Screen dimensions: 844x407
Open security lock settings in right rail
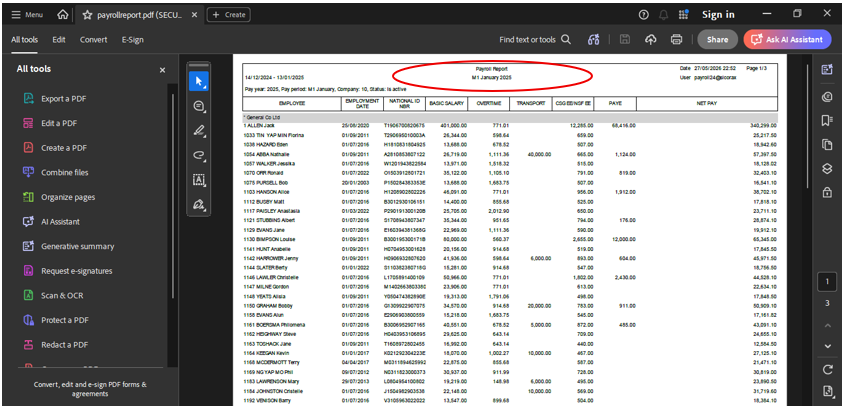pos(827,192)
